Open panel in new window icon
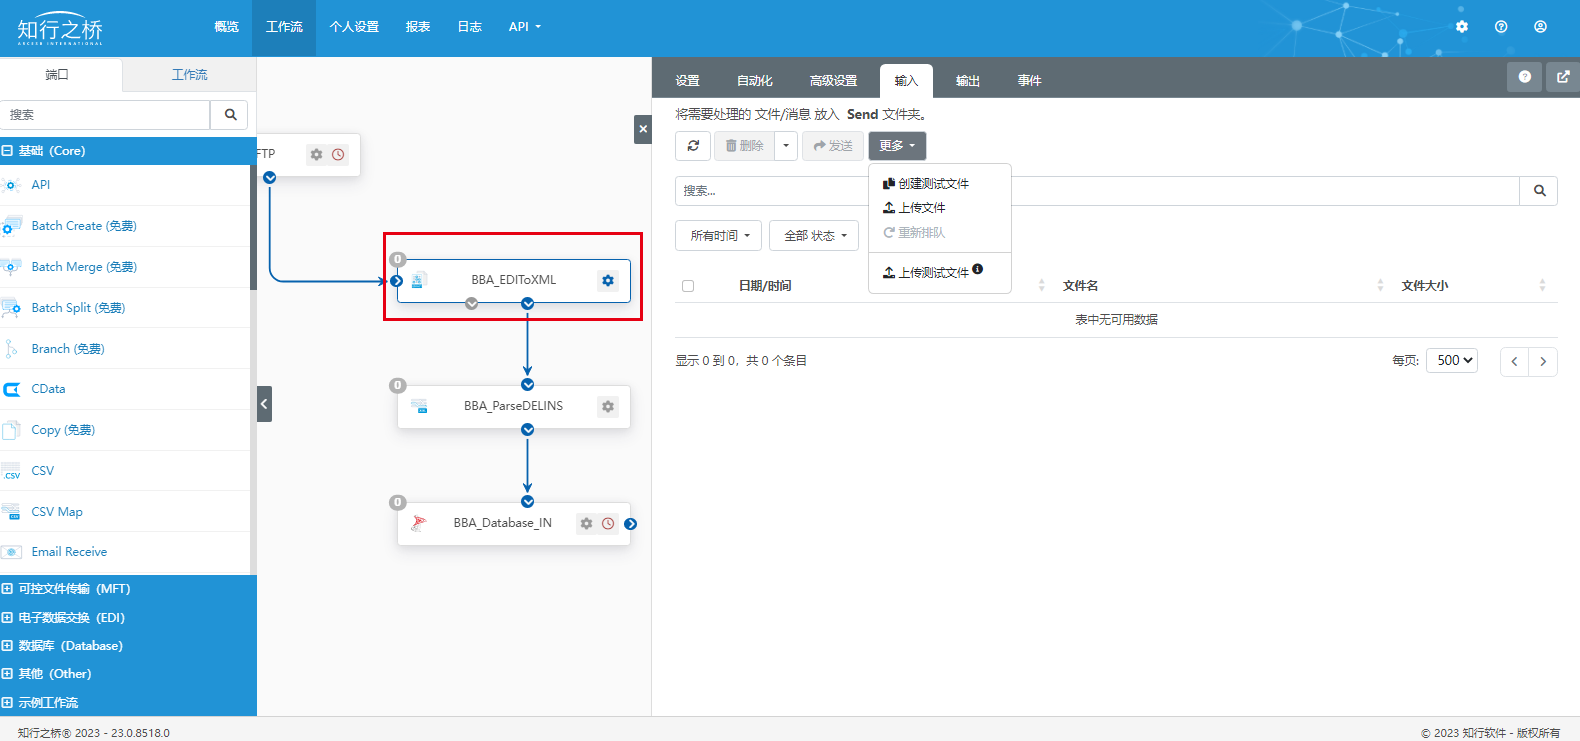The image size is (1580, 741). click(1563, 77)
